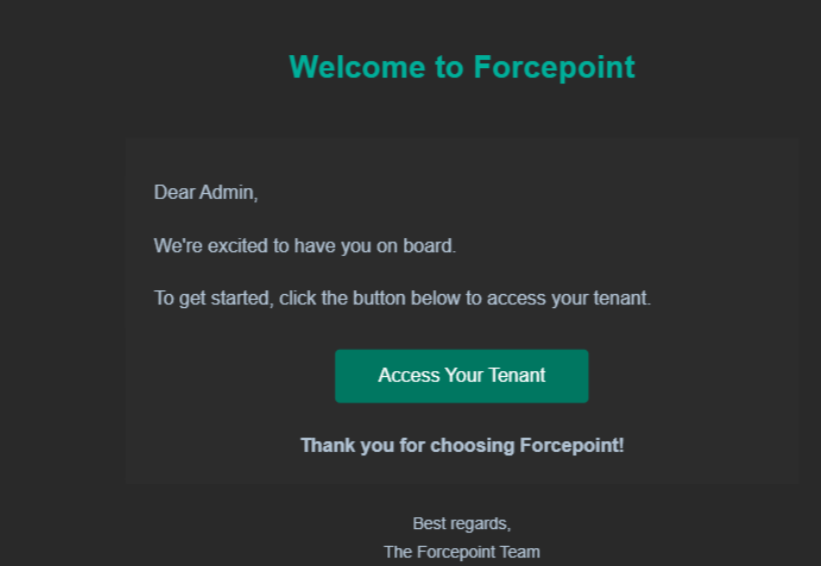821x566 pixels.
Task: Click the bold "Thank you for choosing Forcepoint!" text
Action: 462,446
